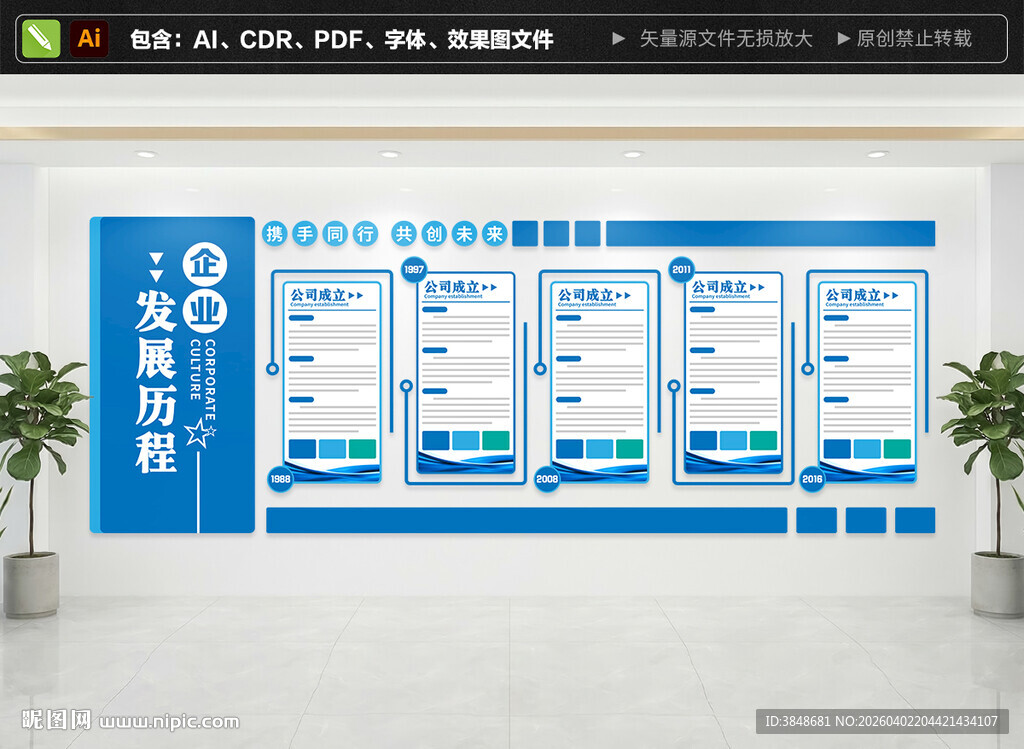This screenshot has width=1024, height=749.
Task: Click the 'CORPORATE CULTURE' vertical text
Action: 202,379
